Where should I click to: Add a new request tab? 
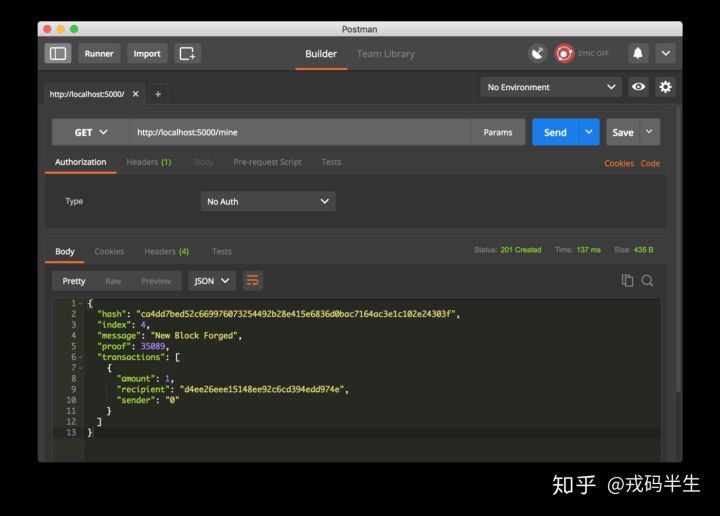tap(158, 94)
